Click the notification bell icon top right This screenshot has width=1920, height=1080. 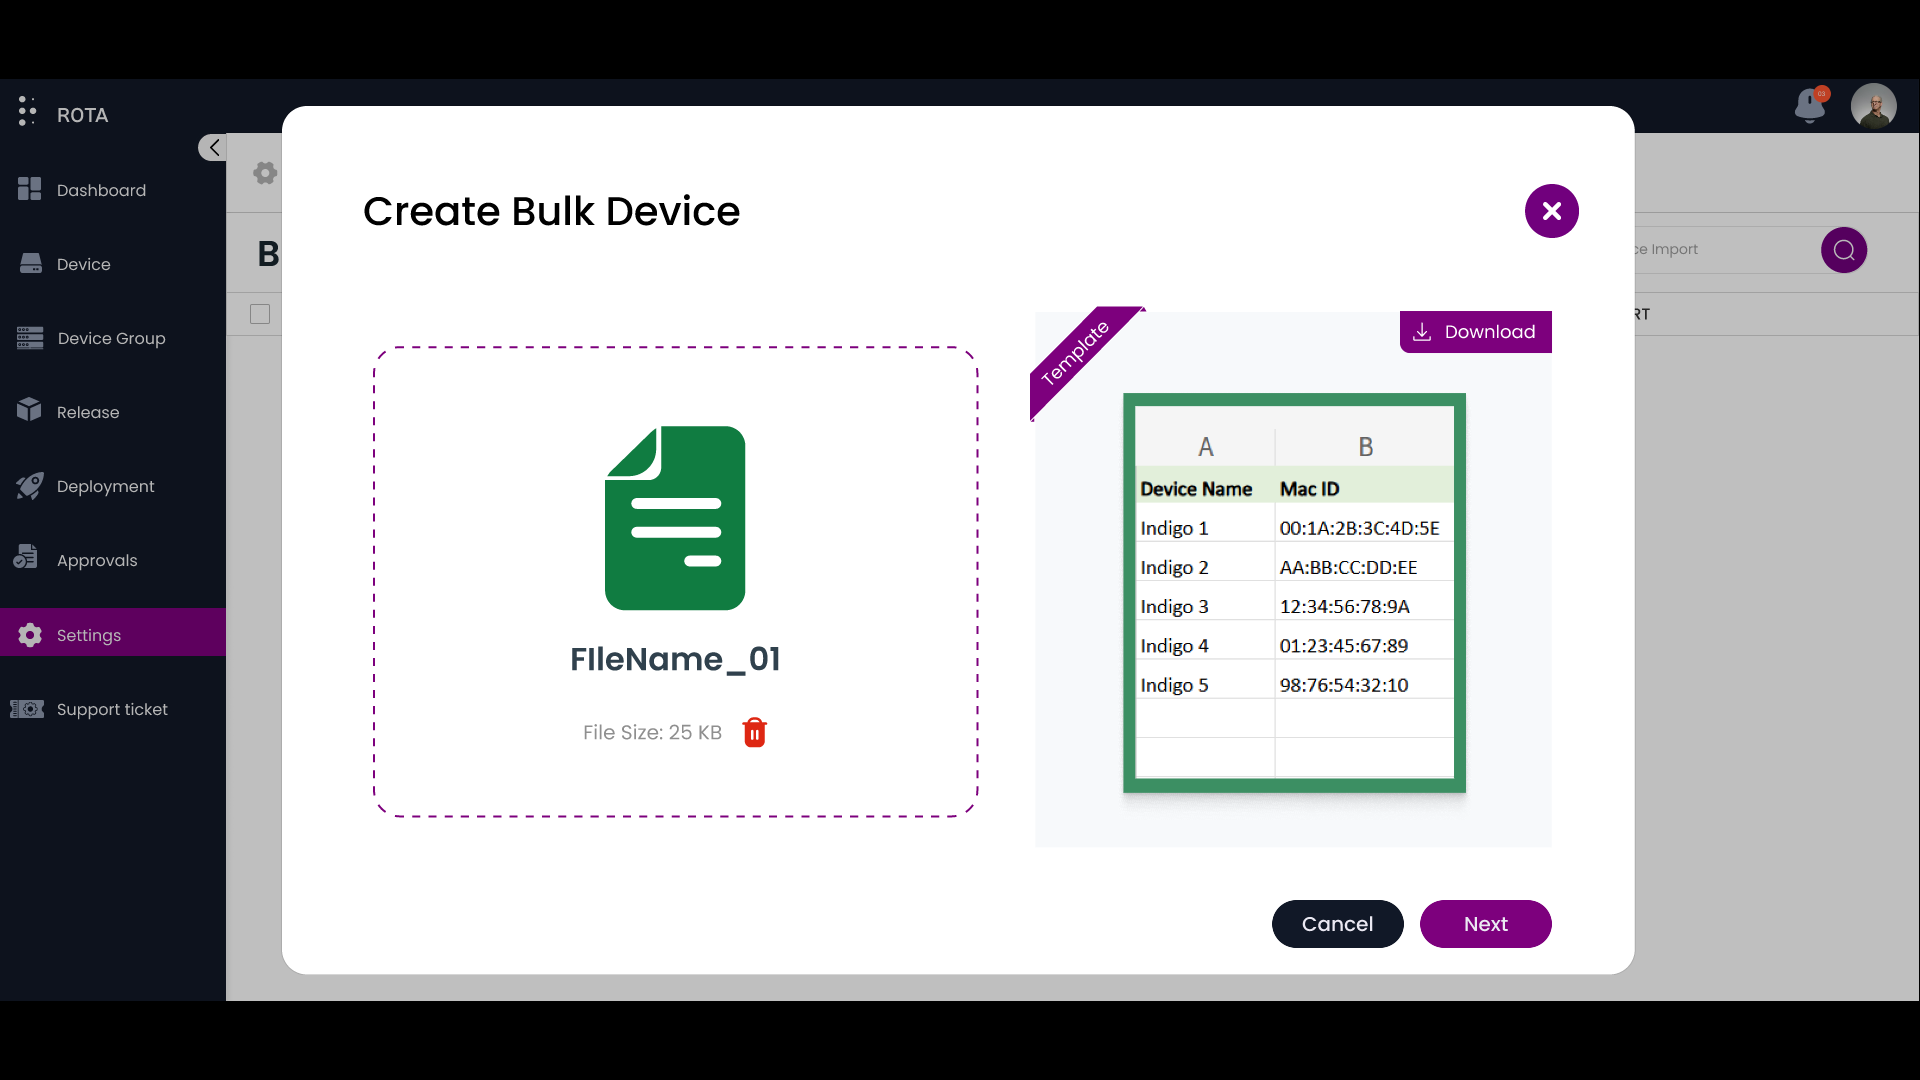[1808, 105]
